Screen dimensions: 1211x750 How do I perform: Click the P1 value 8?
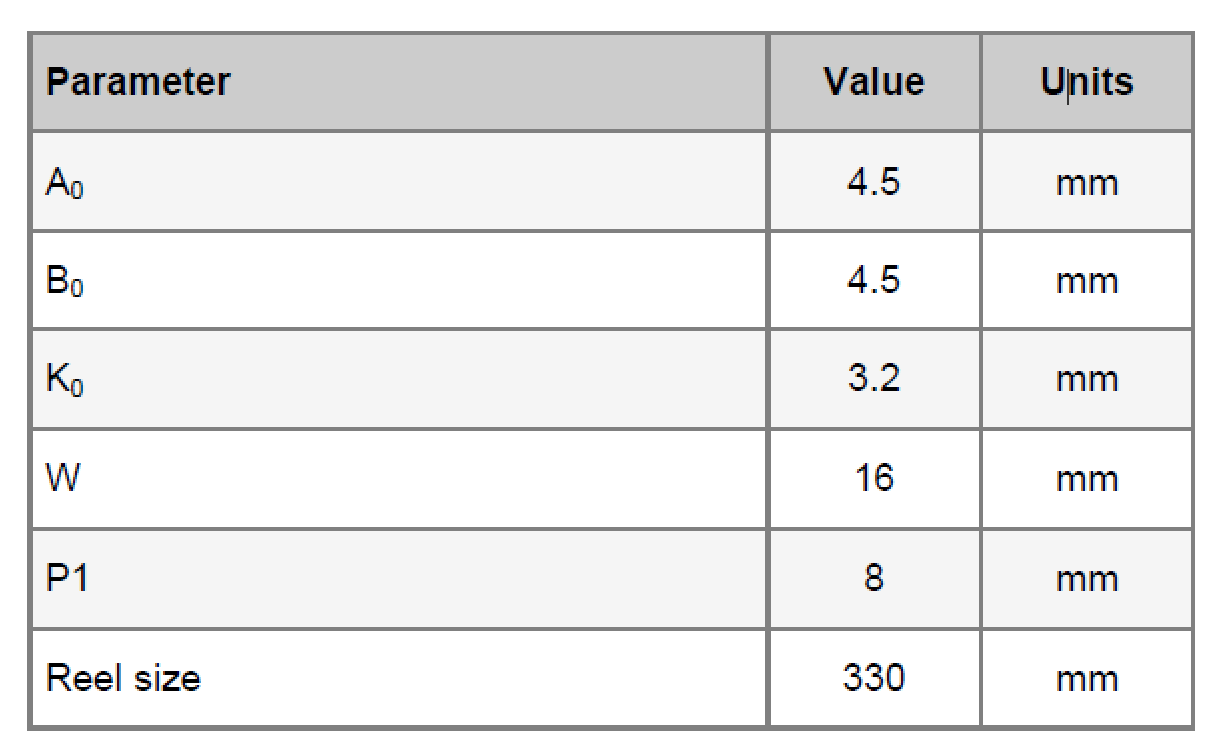pyautogui.click(x=874, y=578)
